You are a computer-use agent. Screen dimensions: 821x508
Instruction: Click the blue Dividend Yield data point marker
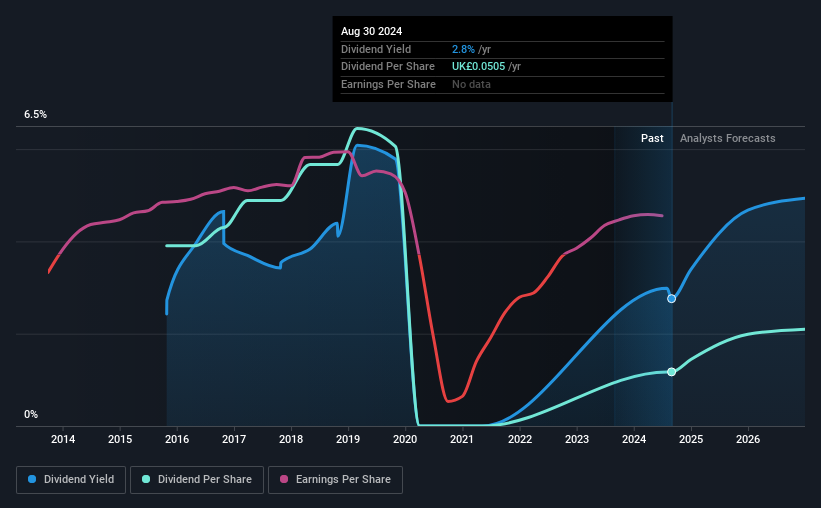click(671, 299)
